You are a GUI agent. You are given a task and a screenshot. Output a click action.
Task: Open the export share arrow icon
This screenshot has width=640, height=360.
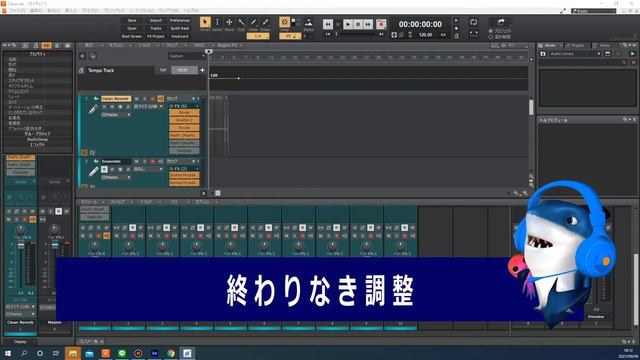tap(501, 22)
